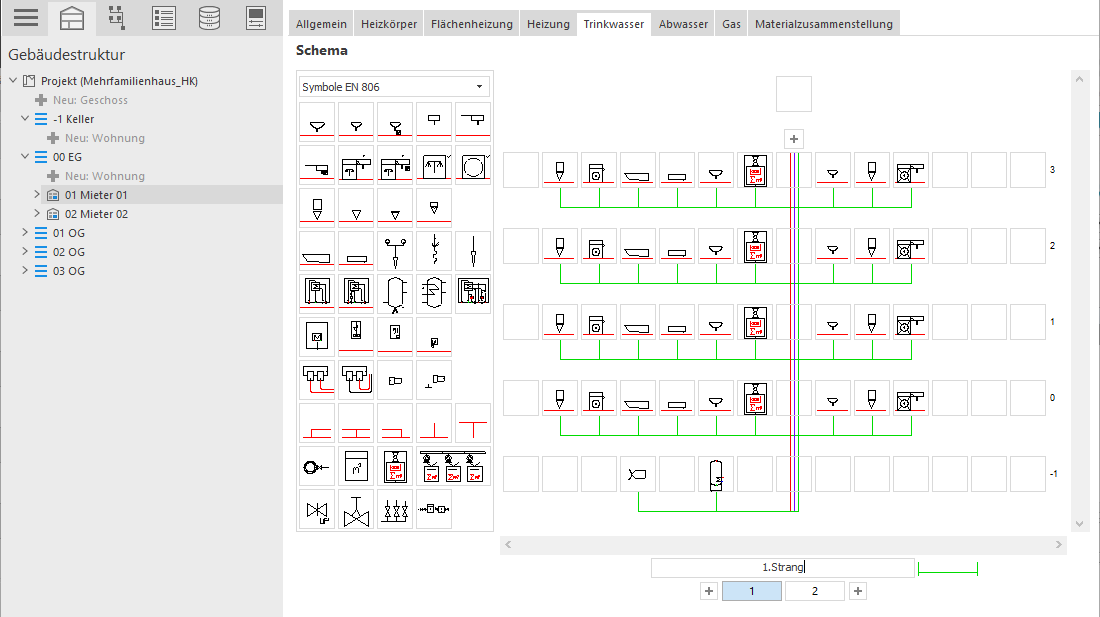
Task: Pick the red T-piece pipe palette symbol
Action: pos(474,423)
